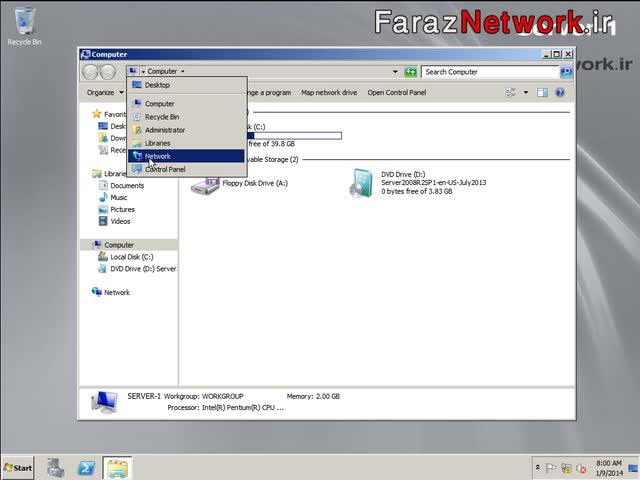
Task: Open the address bar history dropdown
Action: [x=395, y=72]
